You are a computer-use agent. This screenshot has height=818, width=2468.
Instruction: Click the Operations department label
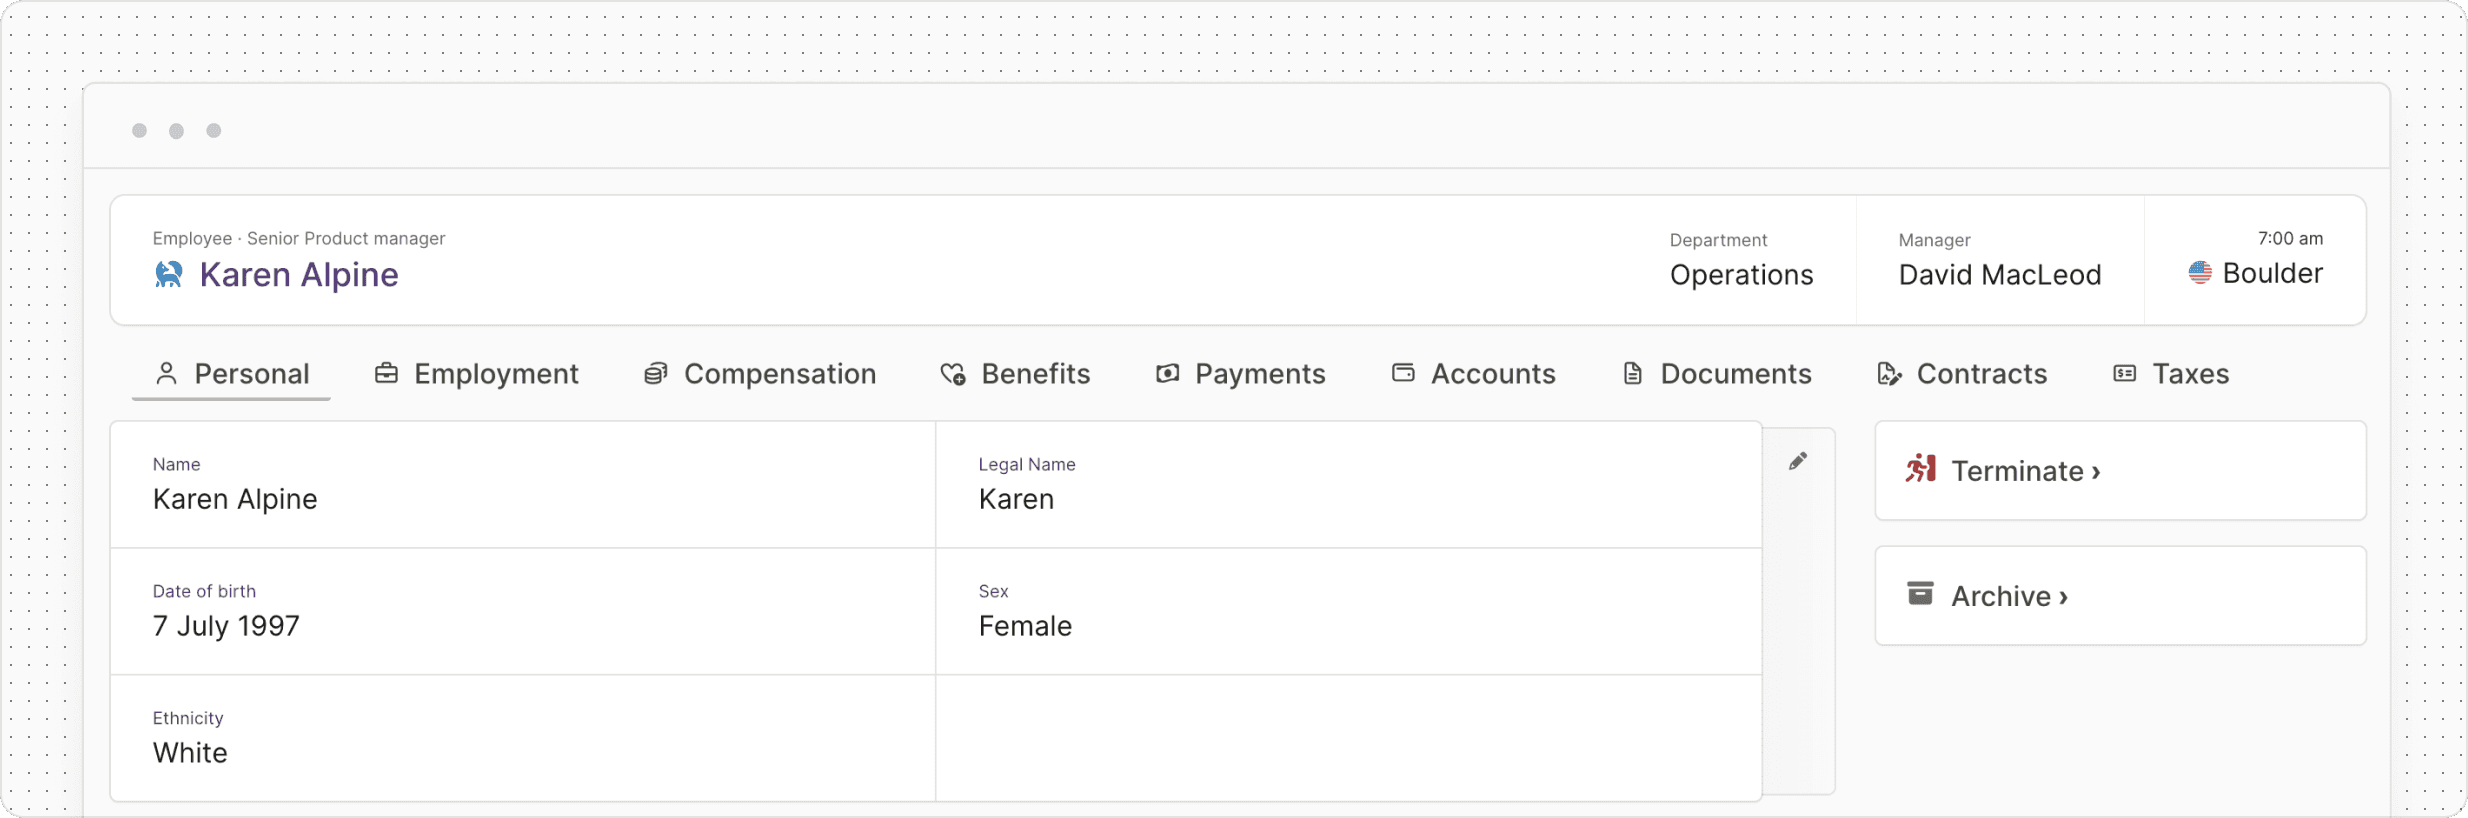click(1741, 275)
